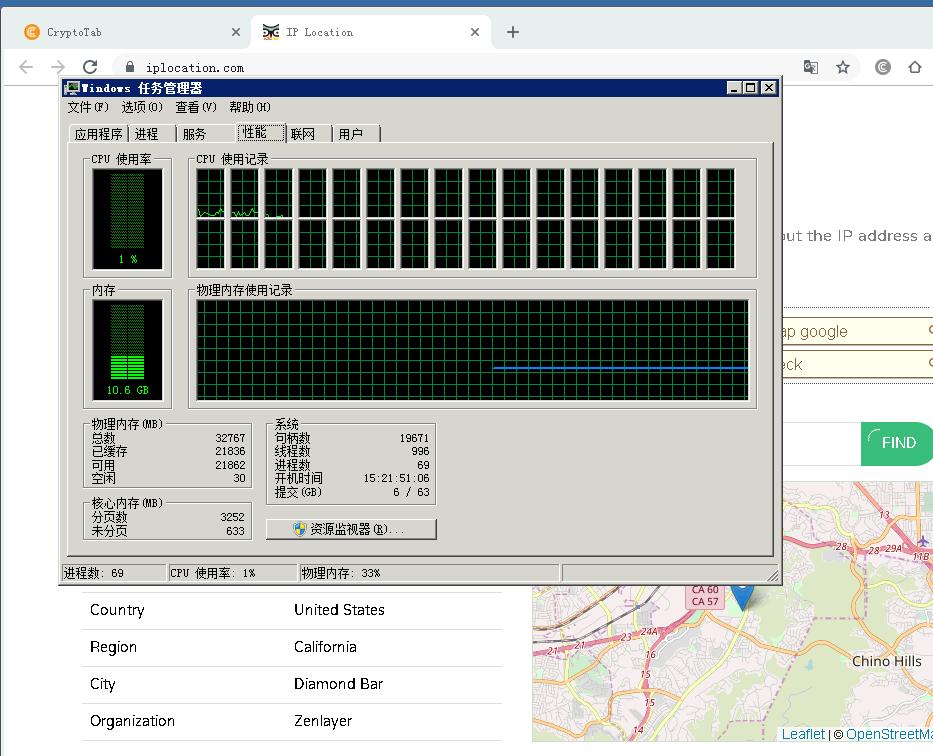Click the 分页数 value 3252
933x756 pixels.
(x=233, y=517)
